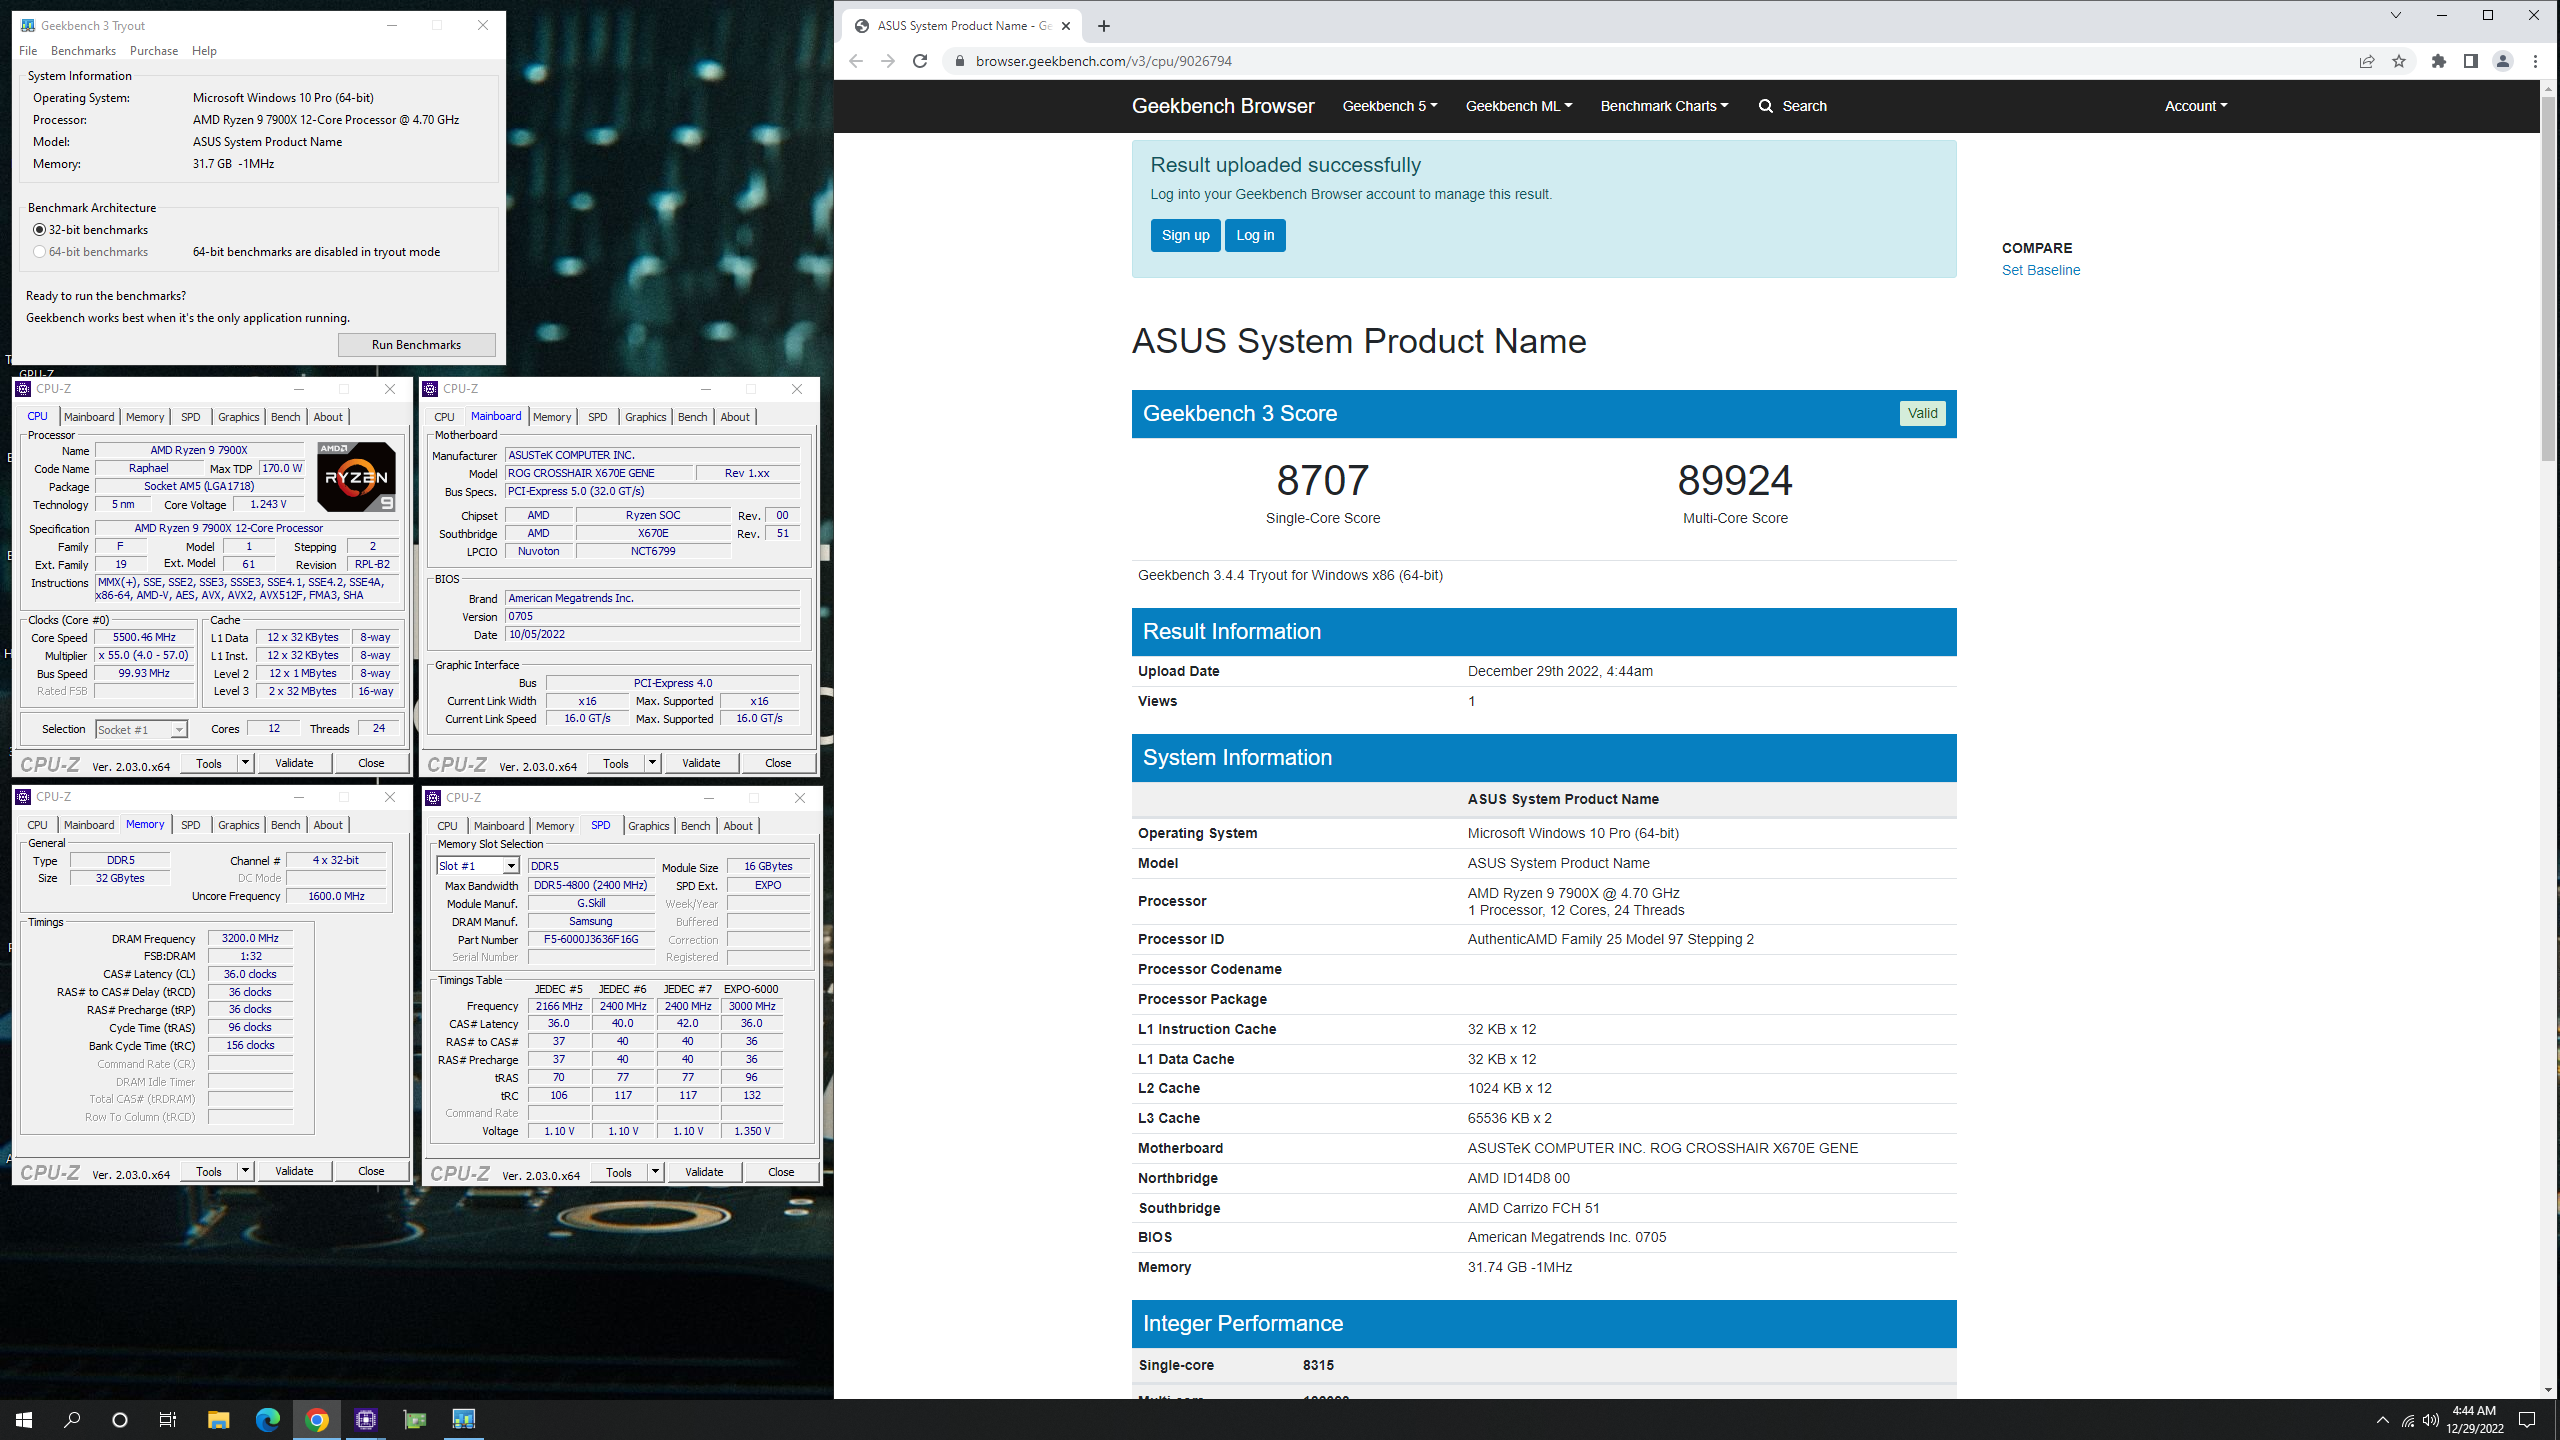
Task: Open Windows Start menu
Action: [24, 1419]
